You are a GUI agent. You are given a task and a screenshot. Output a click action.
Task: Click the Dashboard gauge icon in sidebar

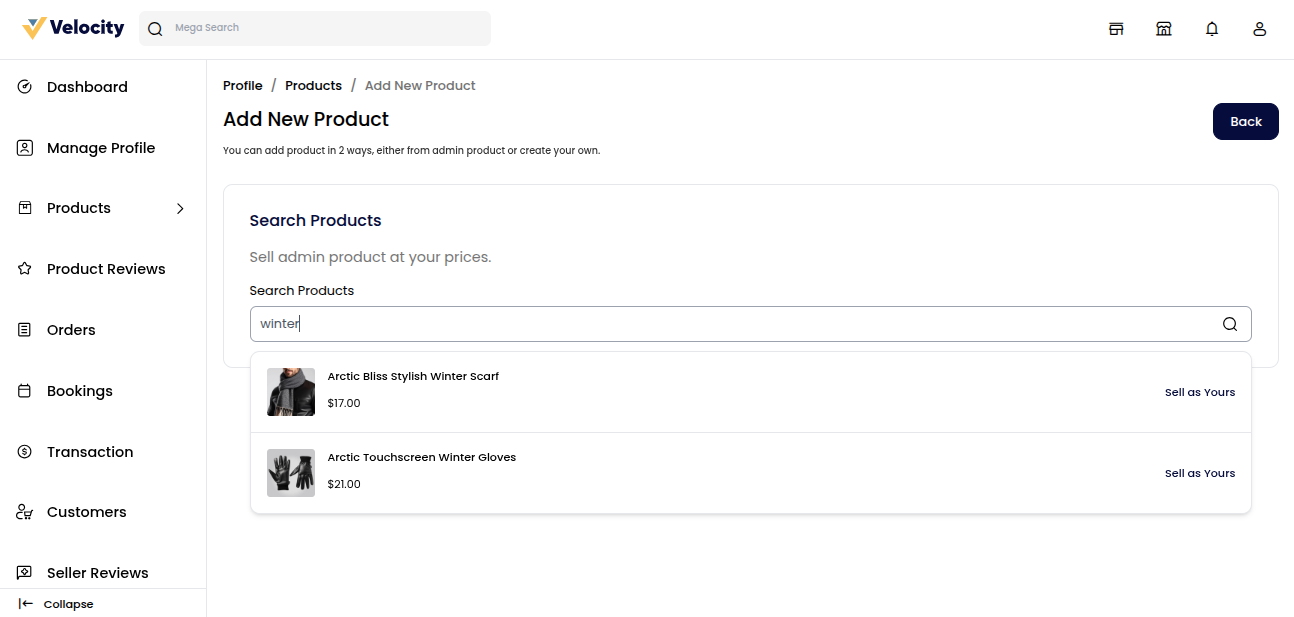tap(25, 87)
